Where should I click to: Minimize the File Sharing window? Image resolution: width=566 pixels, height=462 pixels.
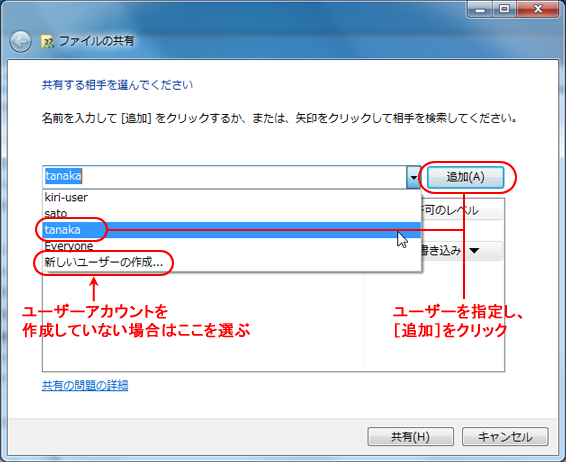[x=480, y=9]
